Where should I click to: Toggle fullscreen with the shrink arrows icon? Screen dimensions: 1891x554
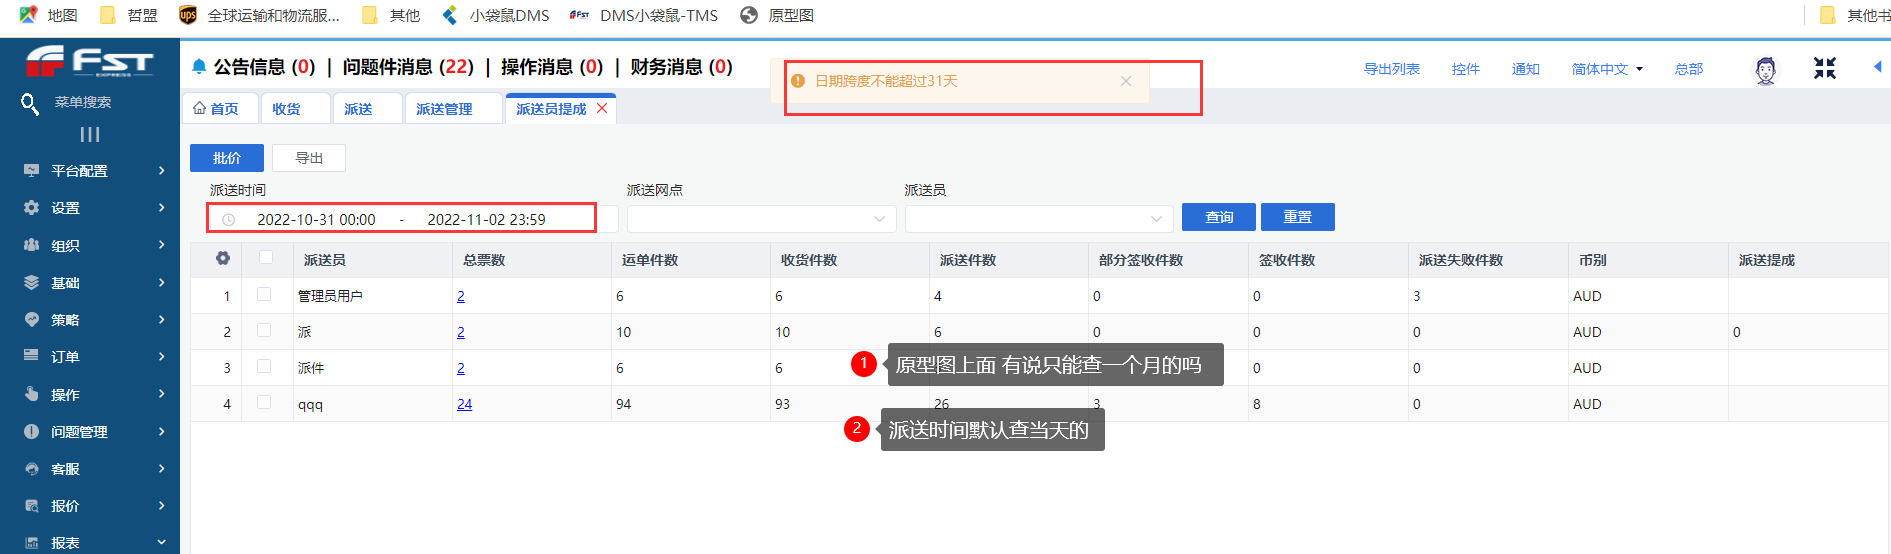pyautogui.click(x=1825, y=68)
